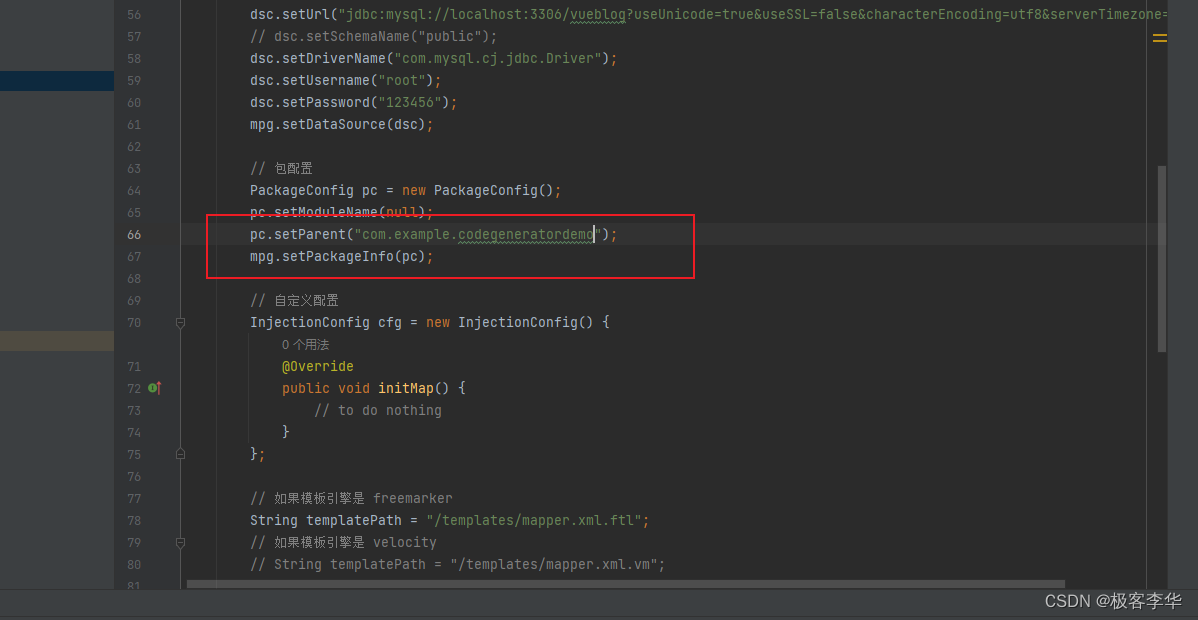The image size is (1198, 620).
Task: Click the initMap method name
Action: click(406, 388)
